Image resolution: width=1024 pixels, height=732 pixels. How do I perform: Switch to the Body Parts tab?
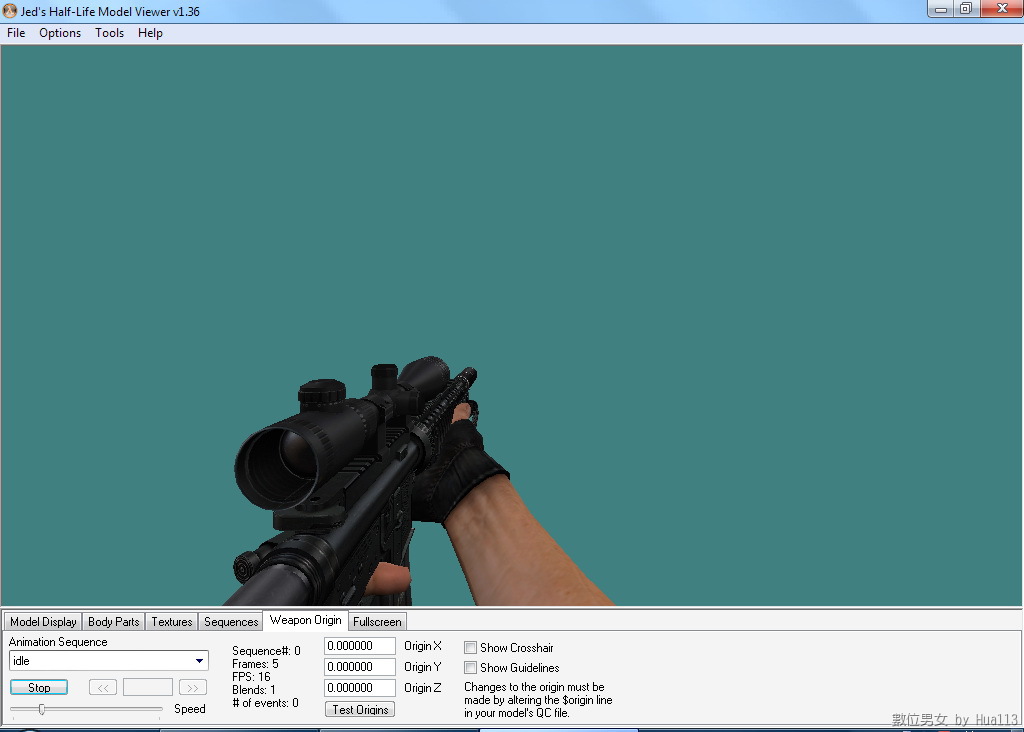pyautogui.click(x=114, y=622)
